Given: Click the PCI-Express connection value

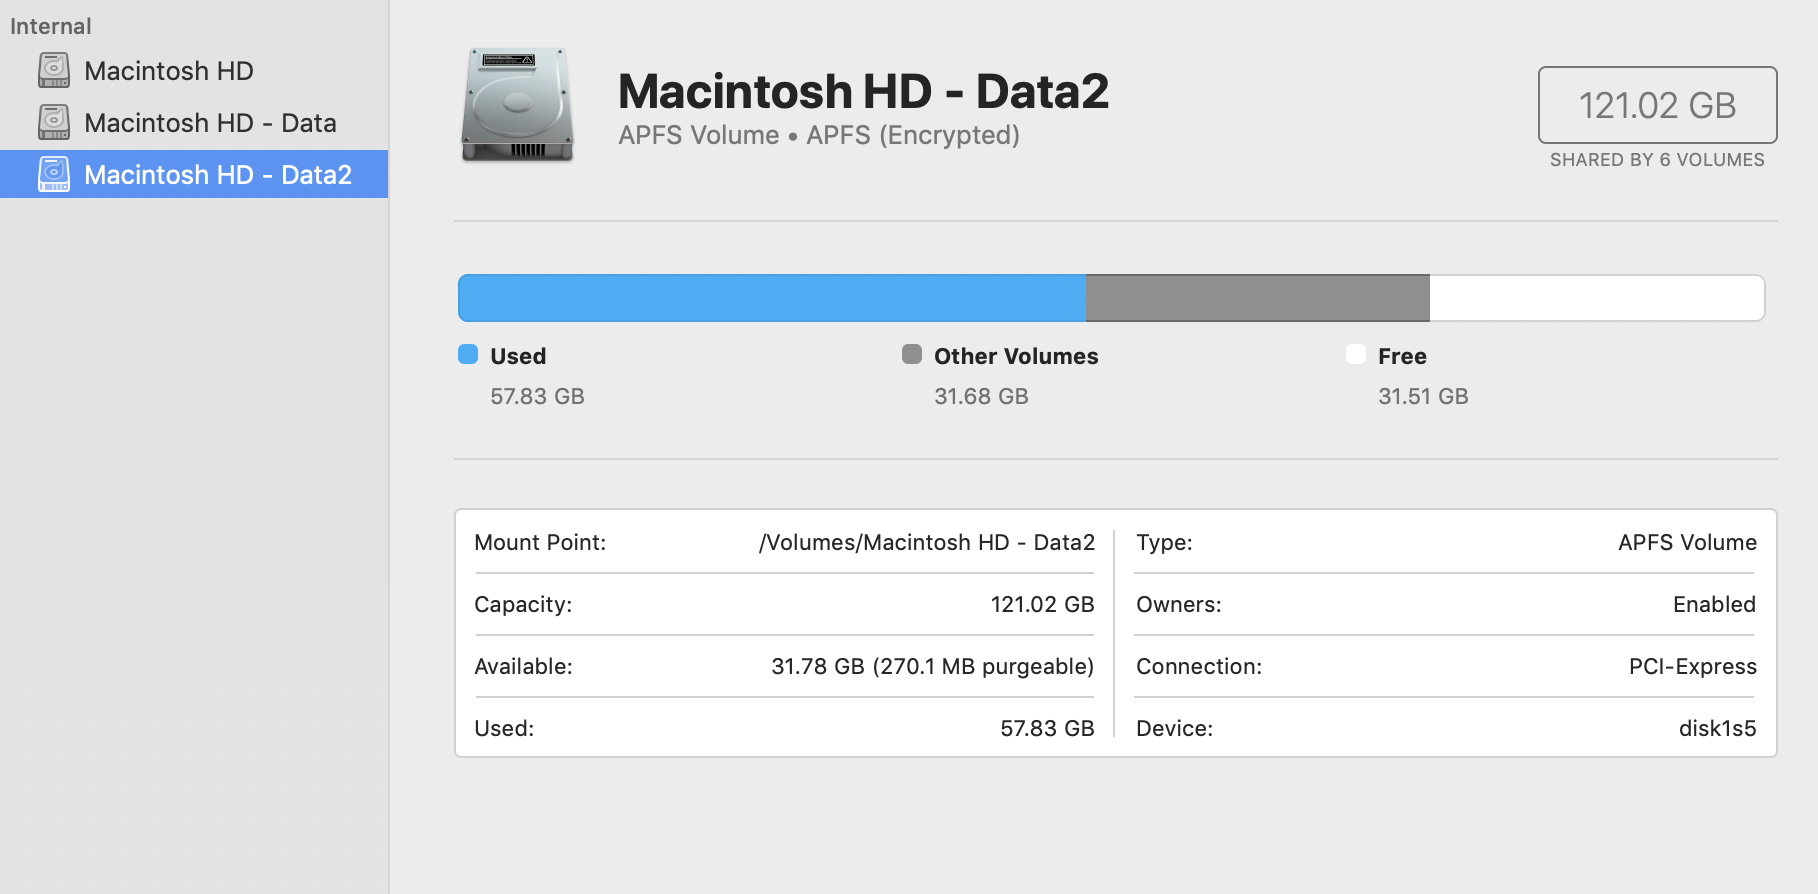Looking at the screenshot, I should point(1692,667).
